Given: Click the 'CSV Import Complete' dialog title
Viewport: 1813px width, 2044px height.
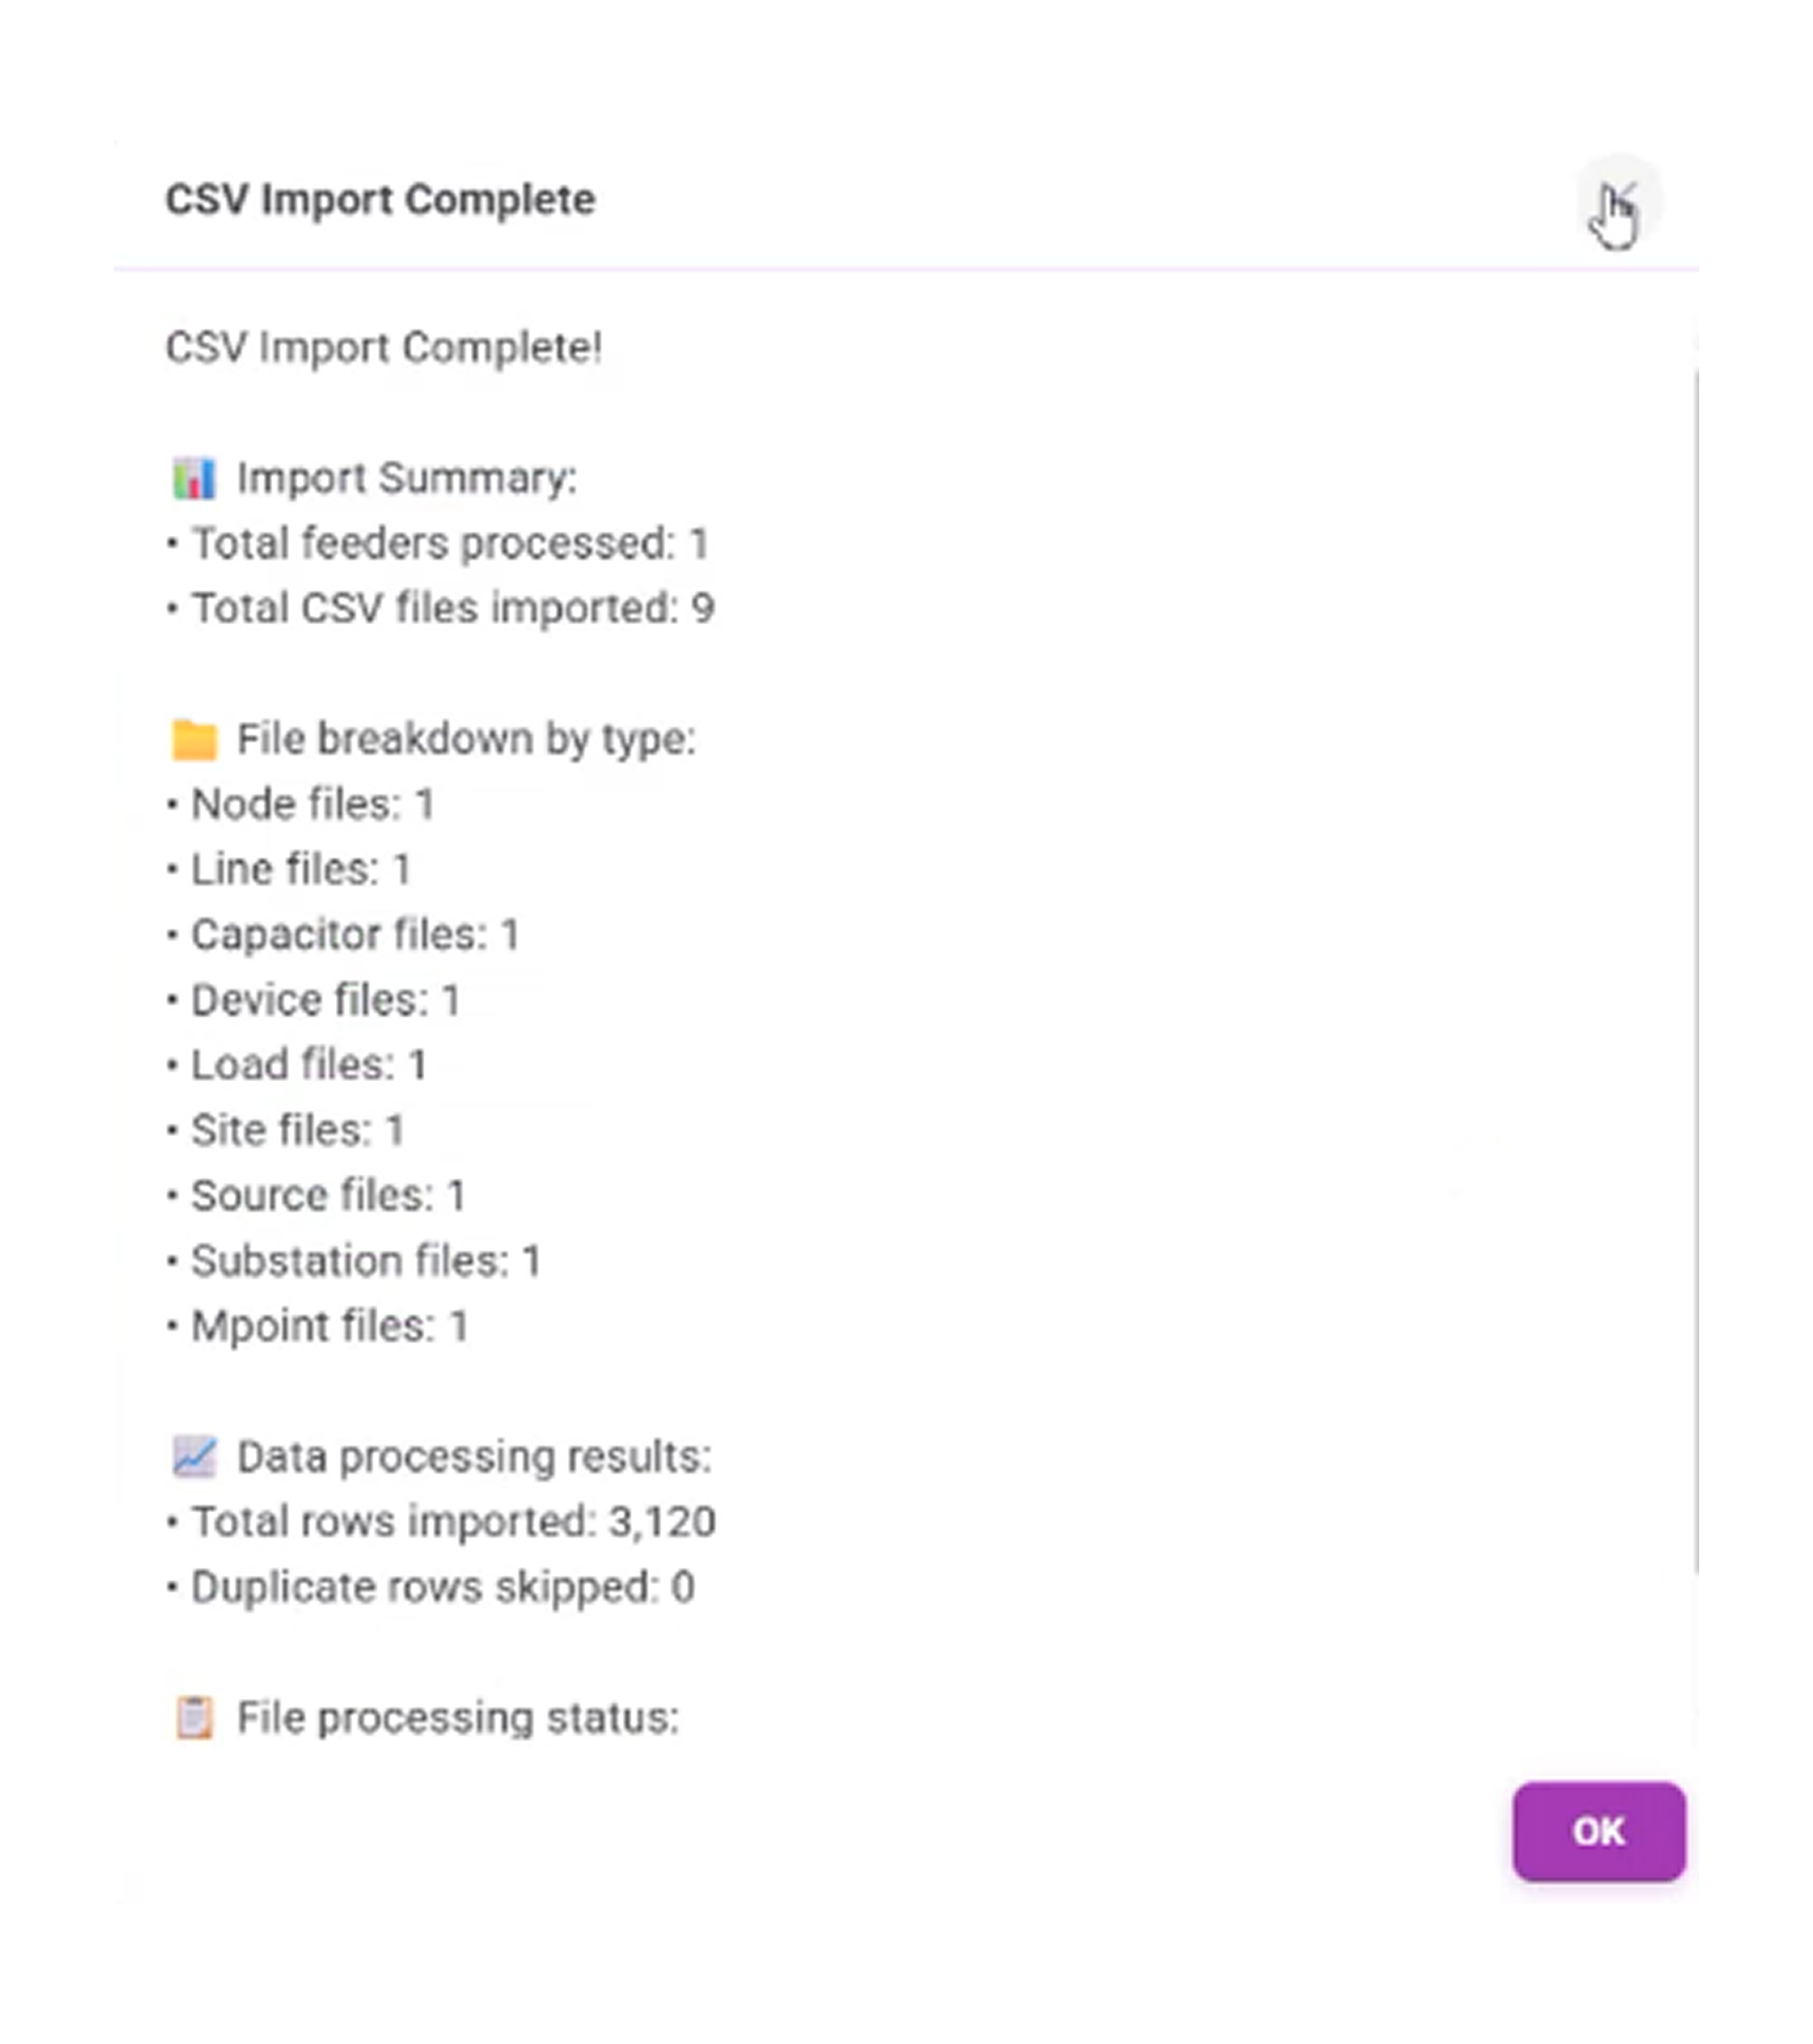Looking at the screenshot, I should click(x=380, y=200).
